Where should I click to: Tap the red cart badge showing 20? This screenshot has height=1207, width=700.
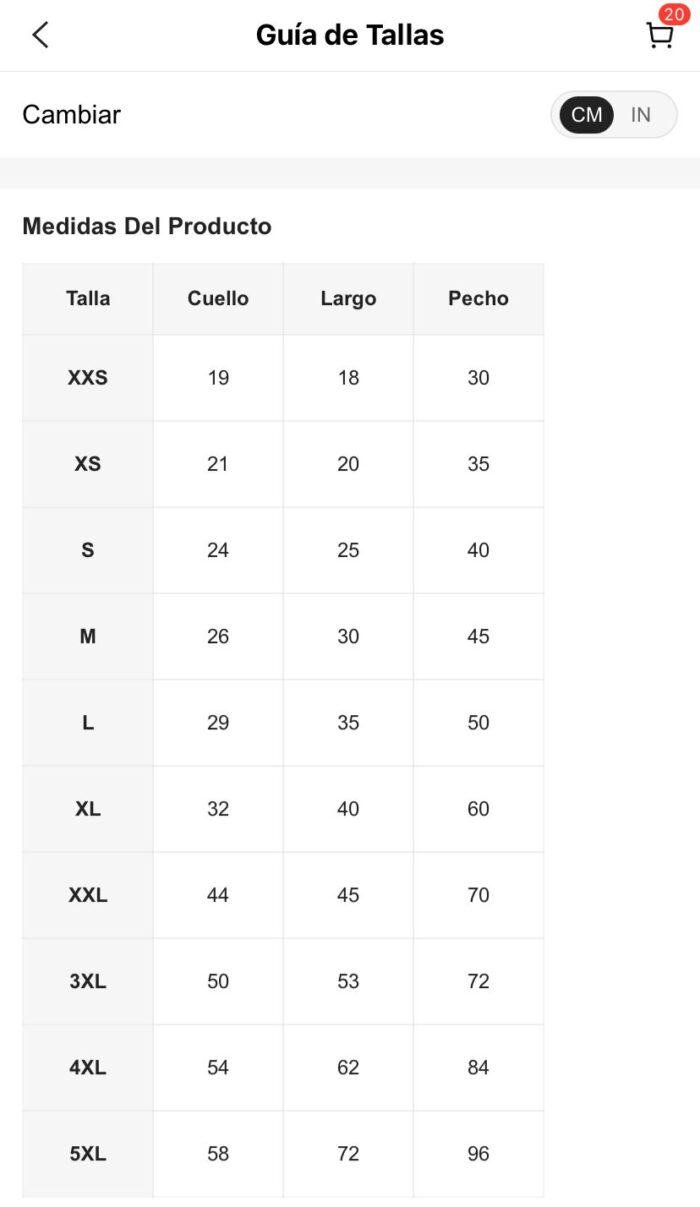click(673, 15)
